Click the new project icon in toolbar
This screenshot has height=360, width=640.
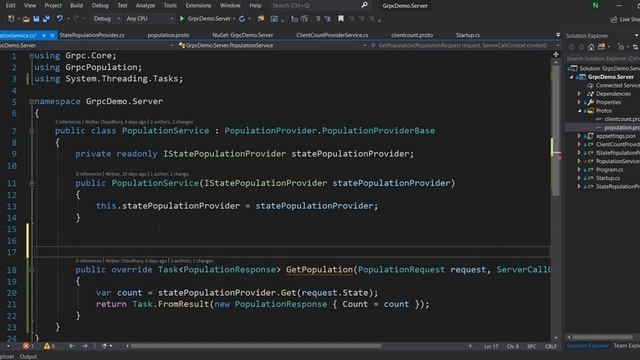[11, 19]
